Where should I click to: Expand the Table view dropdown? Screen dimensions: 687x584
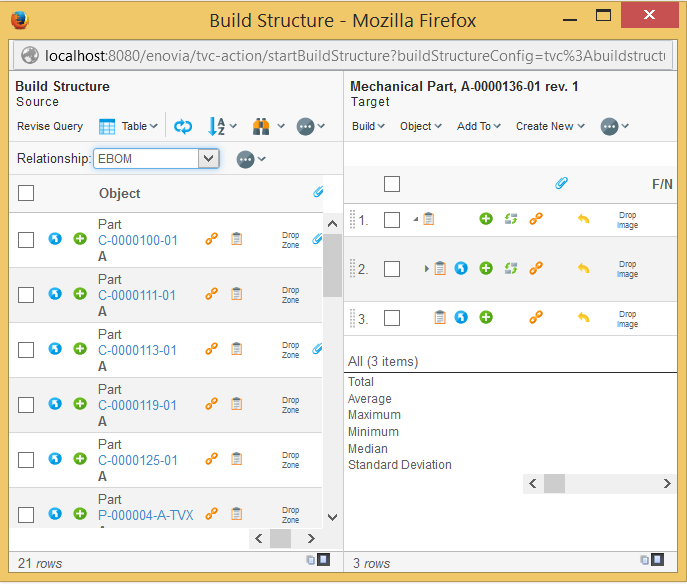click(129, 126)
